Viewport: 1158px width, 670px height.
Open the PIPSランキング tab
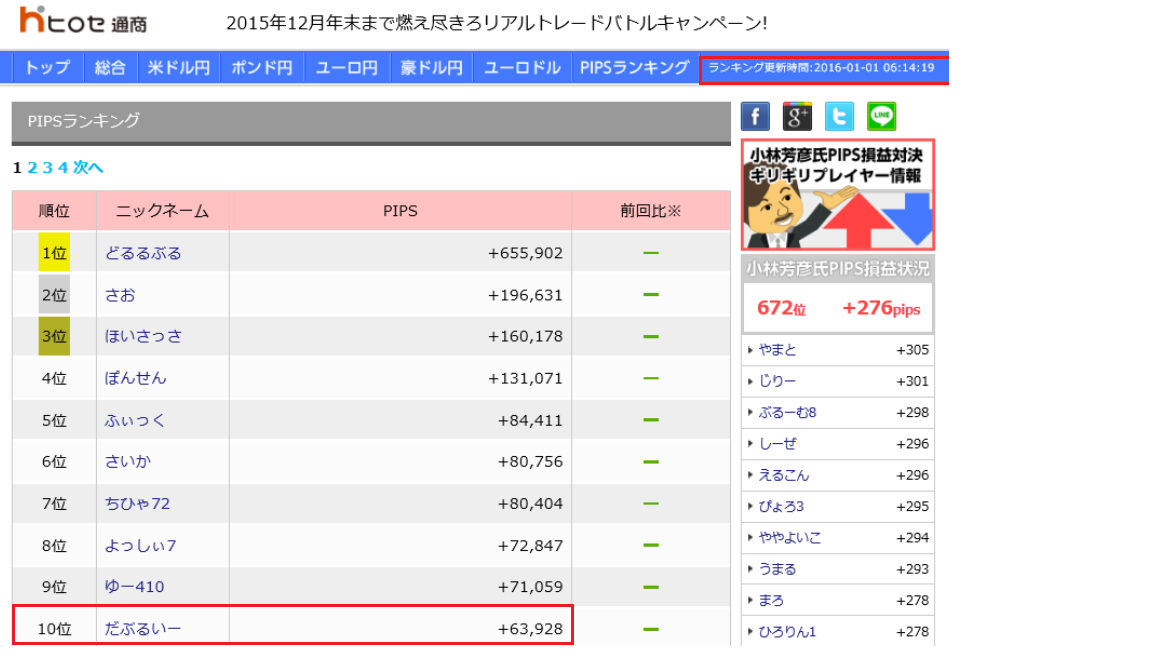point(634,68)
